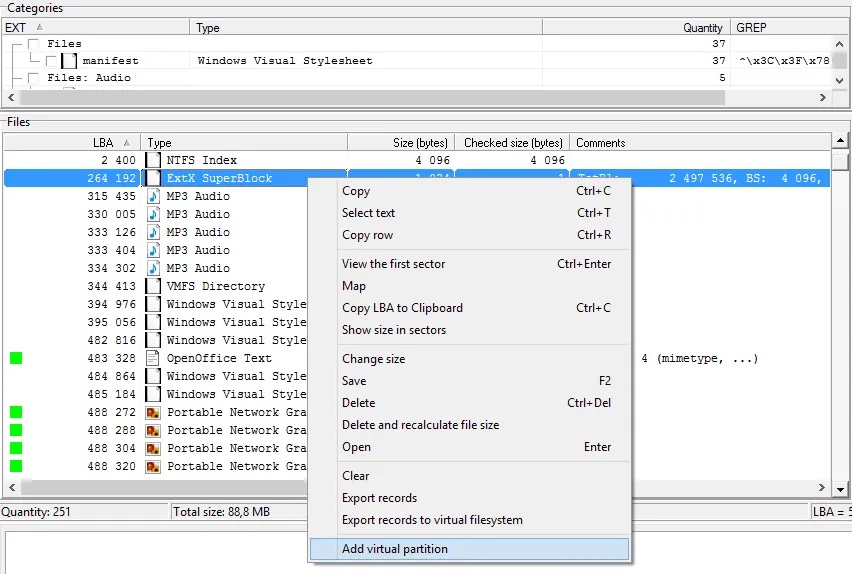Click VMFS Directory file type icon
Image resolution: width=852 pixels, height=574 pixels.
pyautogui.click(x=153, y=286)
